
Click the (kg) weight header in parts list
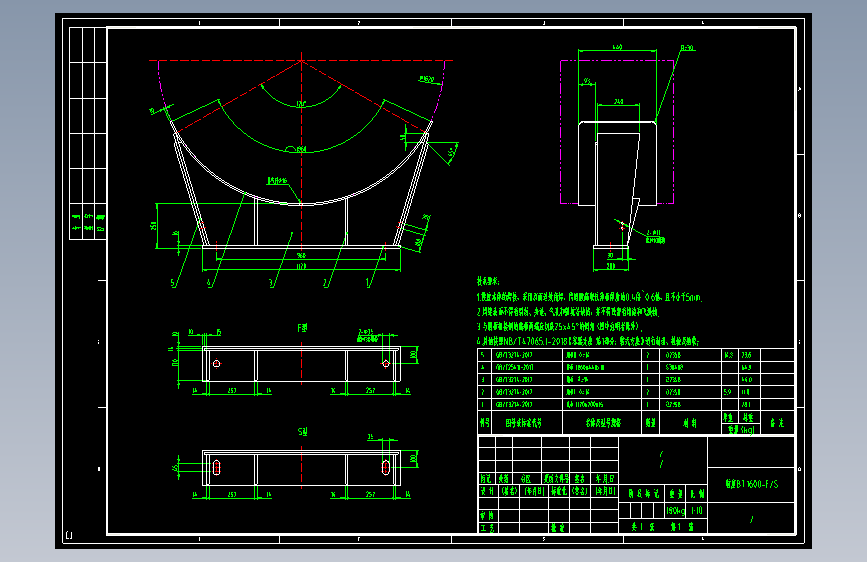741,429
